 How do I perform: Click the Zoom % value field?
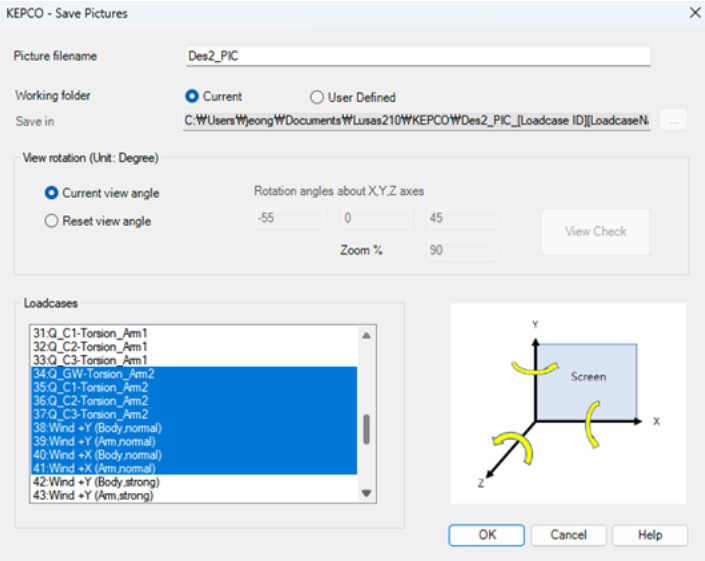(x=461, y=250)
